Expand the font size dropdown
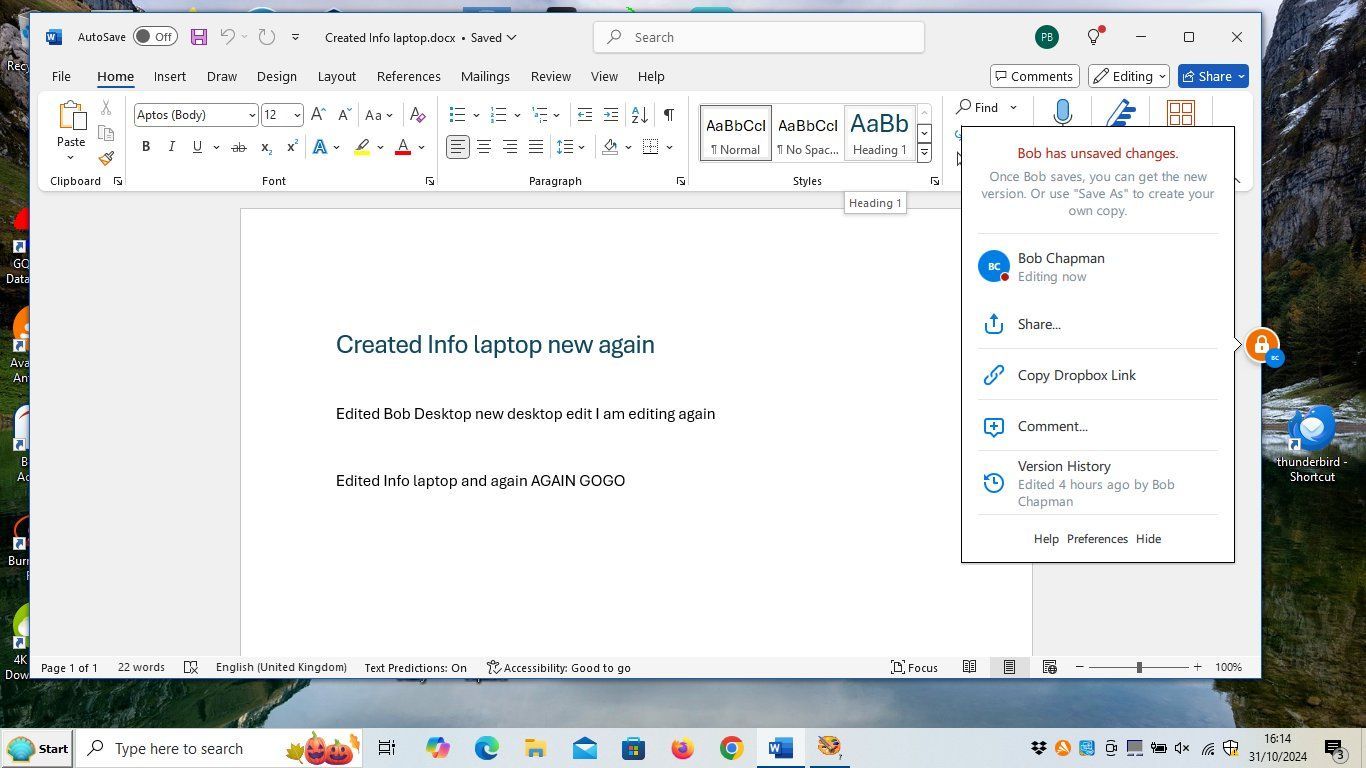 pyautogui.click(x=297, y=115)
